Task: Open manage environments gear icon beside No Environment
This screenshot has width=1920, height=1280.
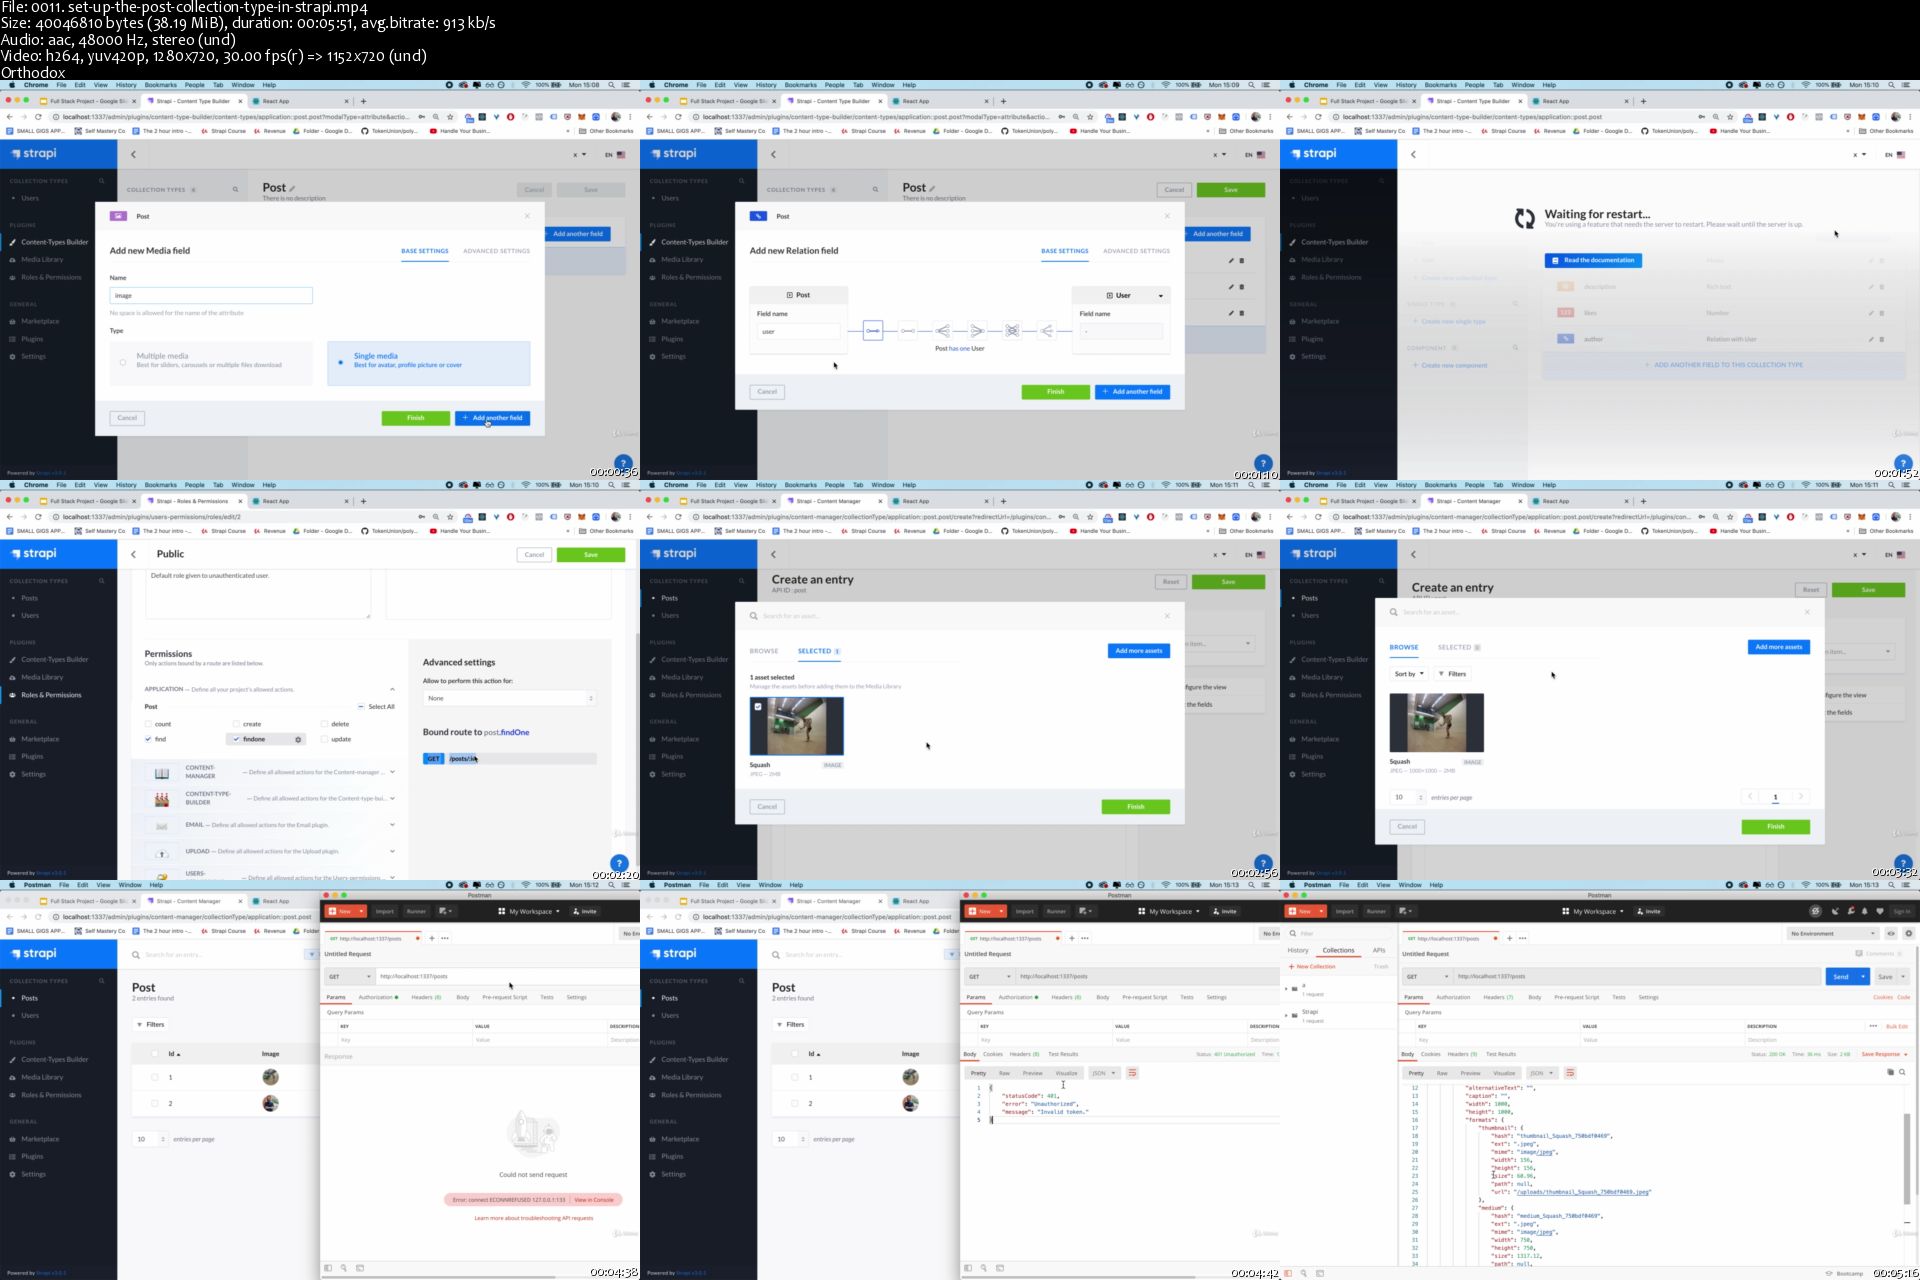Action: click(1908, 933)
